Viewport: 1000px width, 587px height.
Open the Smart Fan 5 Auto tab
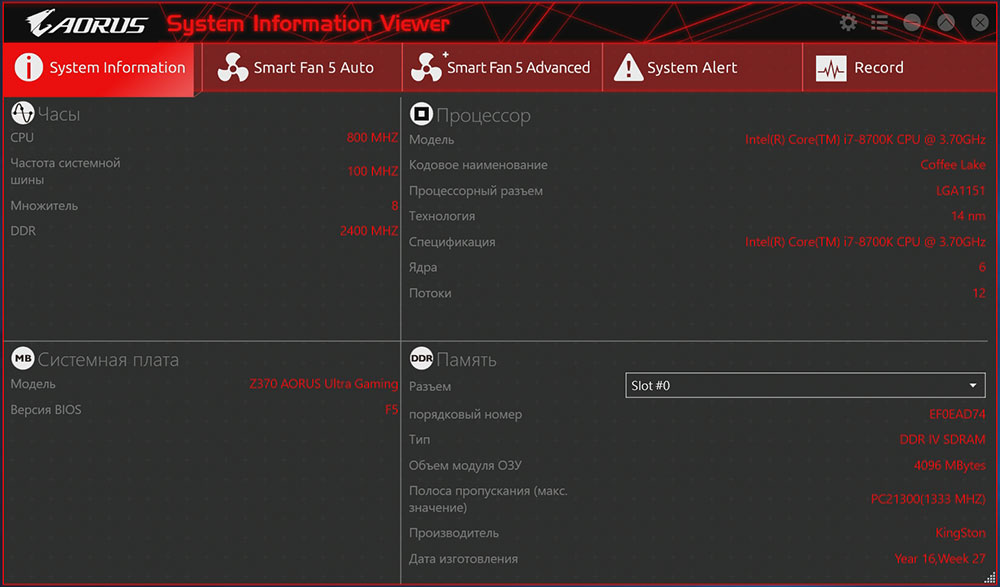tap(302, 68)
